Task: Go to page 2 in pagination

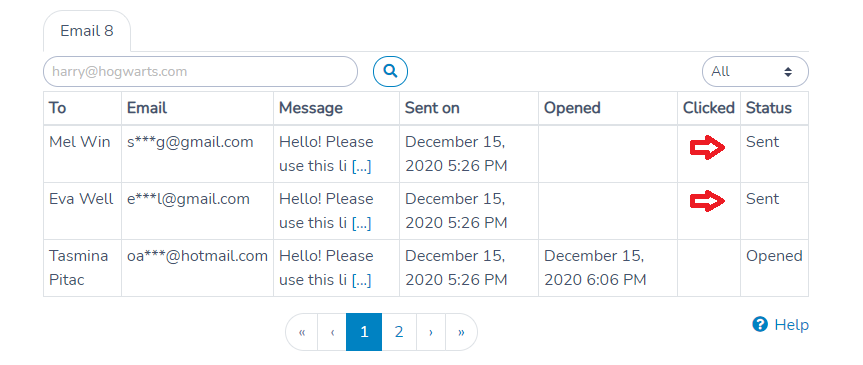Action: [399, 332]
